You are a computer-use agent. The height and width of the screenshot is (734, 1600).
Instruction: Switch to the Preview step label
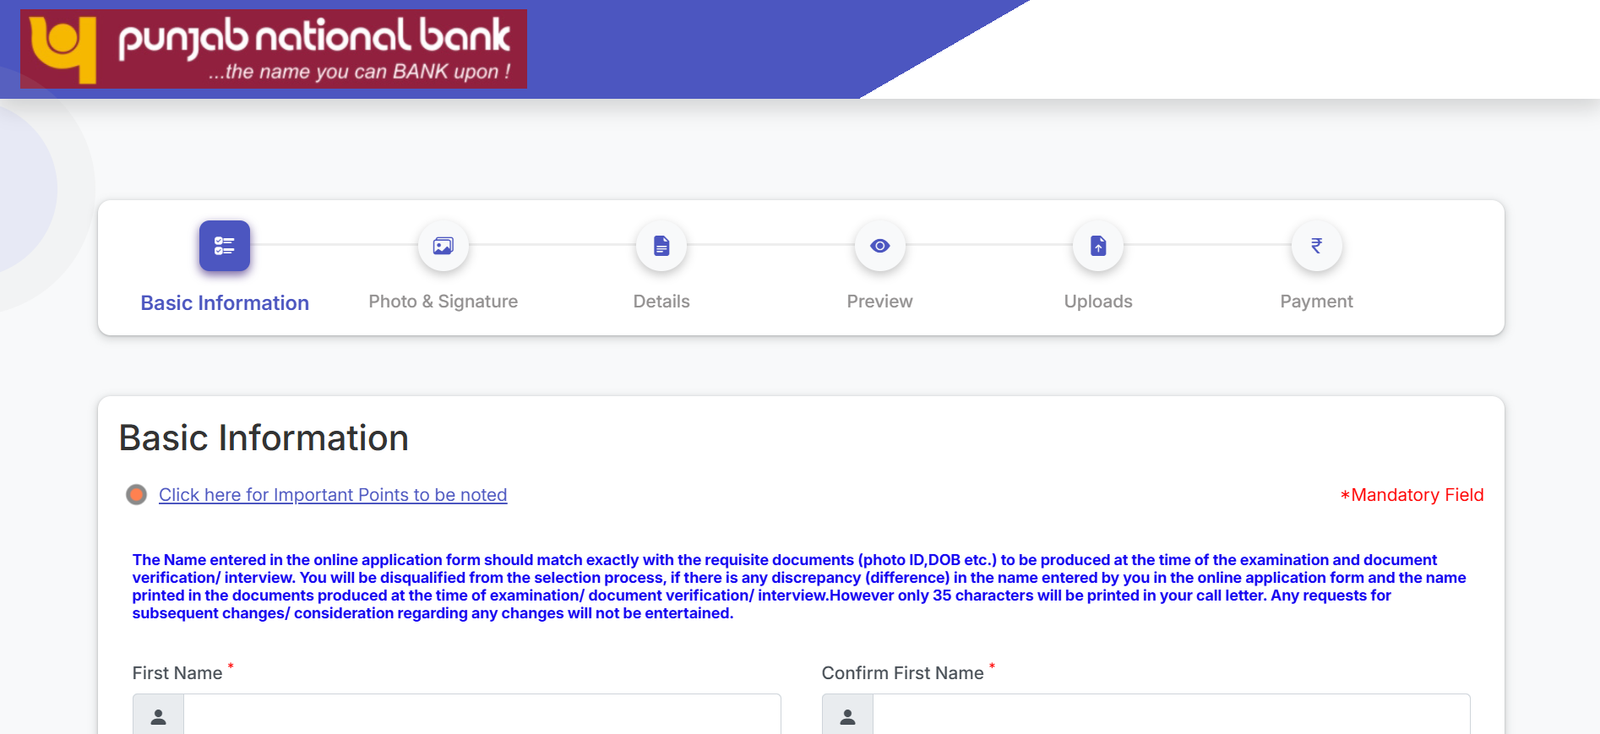(x=880, y=302)
